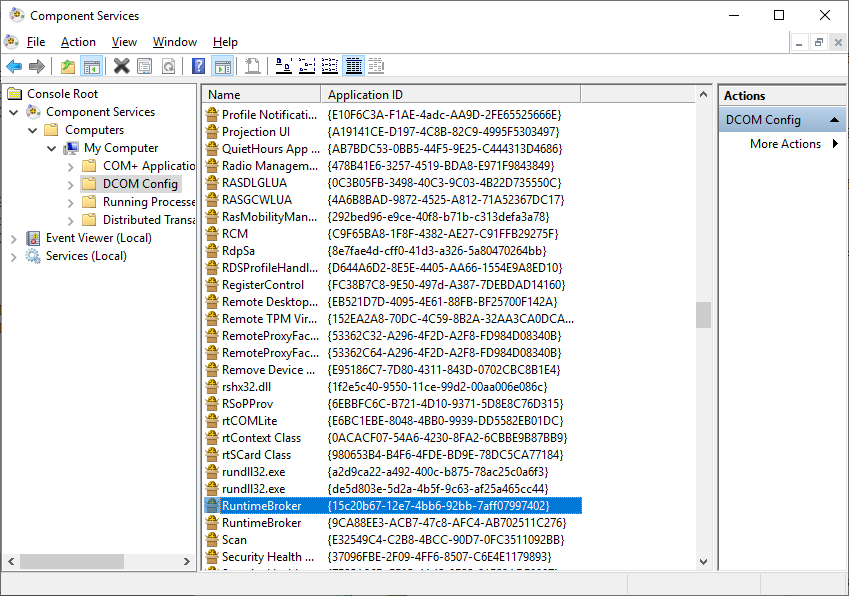Collapse the My Computer tree node
The height and width of the screenshot is (596, 849).
click(51, 148)
